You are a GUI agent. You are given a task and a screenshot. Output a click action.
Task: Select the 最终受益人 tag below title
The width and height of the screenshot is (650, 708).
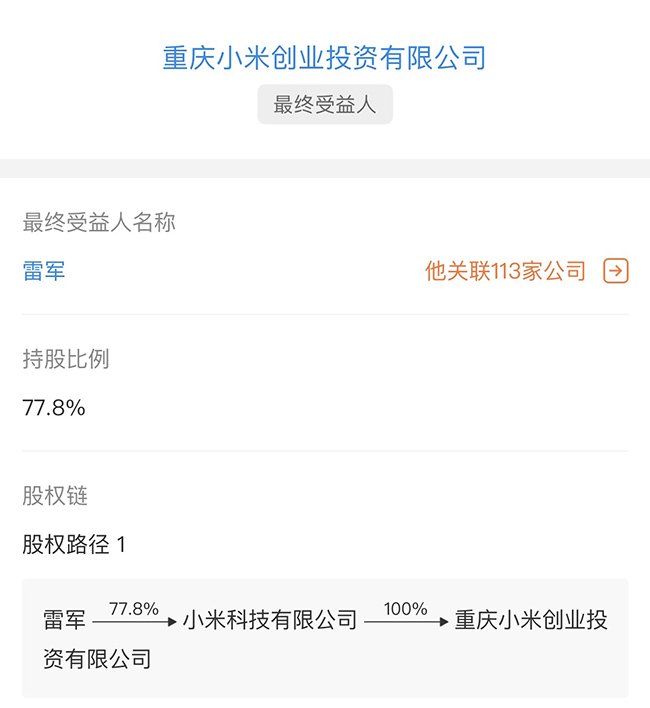[325, 105]
